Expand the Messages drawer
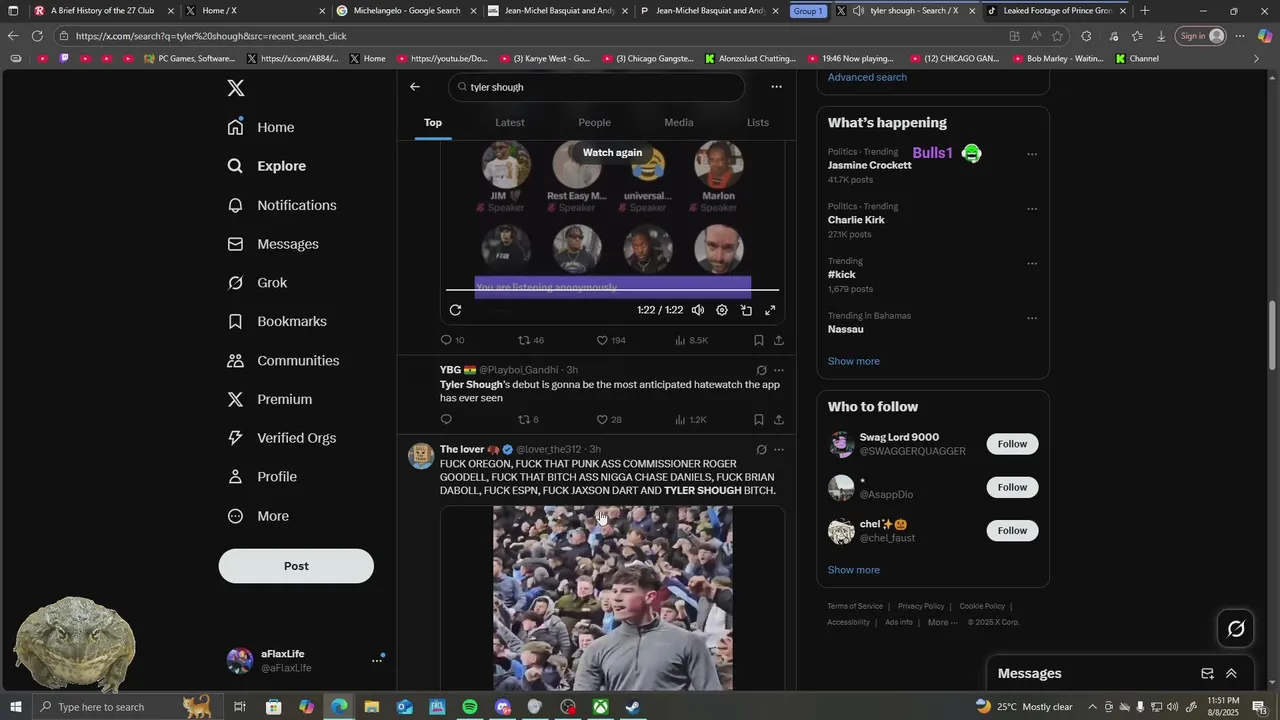 [1231, 673]
